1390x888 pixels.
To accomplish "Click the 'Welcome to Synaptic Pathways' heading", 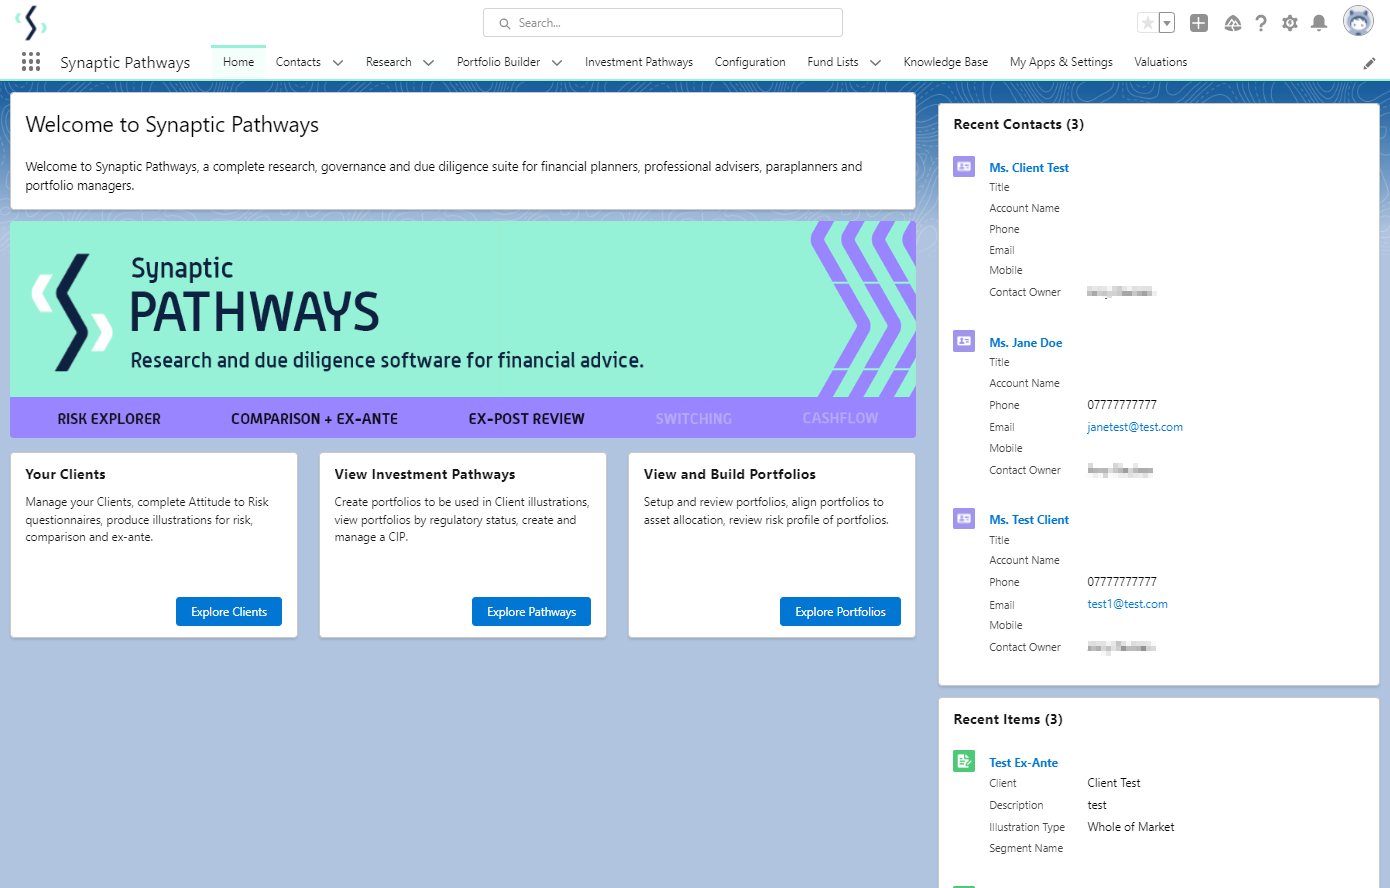I will (172, 125).
